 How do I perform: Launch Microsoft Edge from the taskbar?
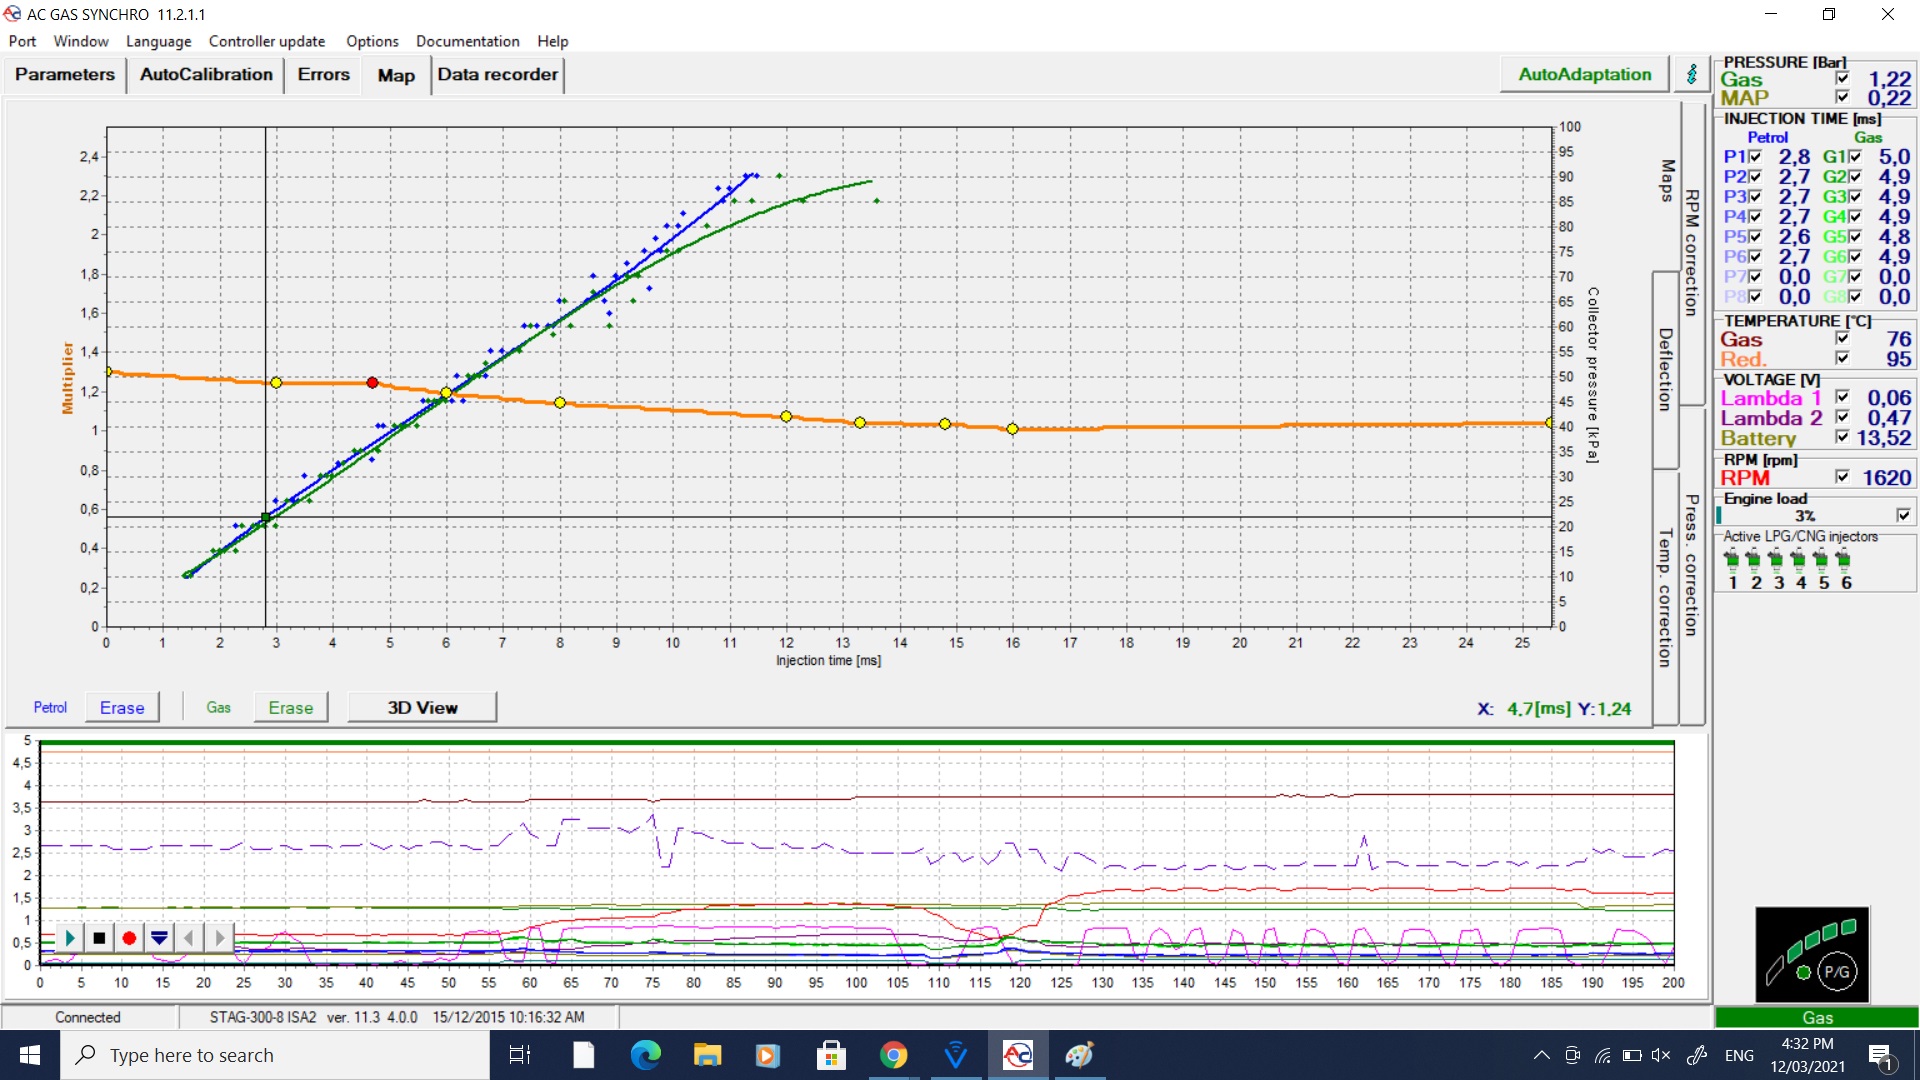(646, 1055)
